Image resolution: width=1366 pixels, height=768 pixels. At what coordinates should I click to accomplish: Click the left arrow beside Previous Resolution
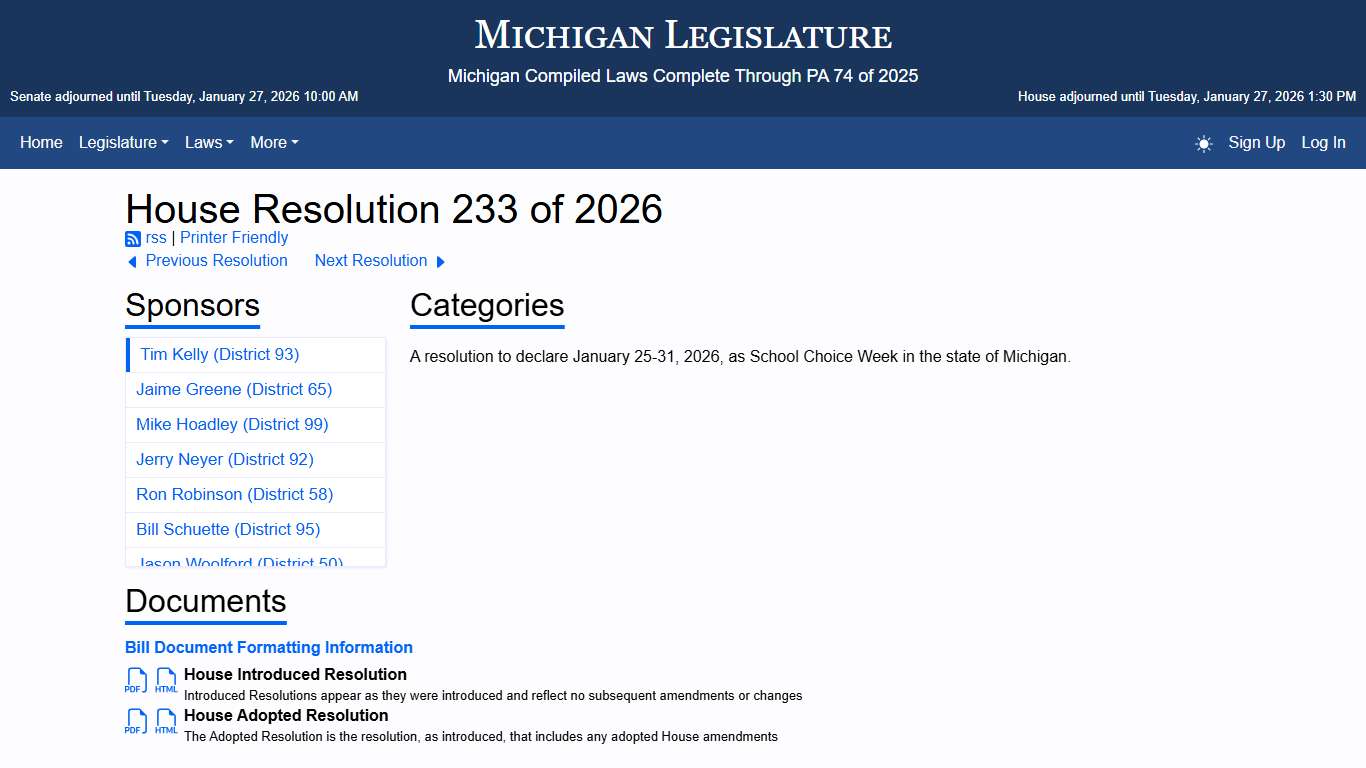[132, 261]
